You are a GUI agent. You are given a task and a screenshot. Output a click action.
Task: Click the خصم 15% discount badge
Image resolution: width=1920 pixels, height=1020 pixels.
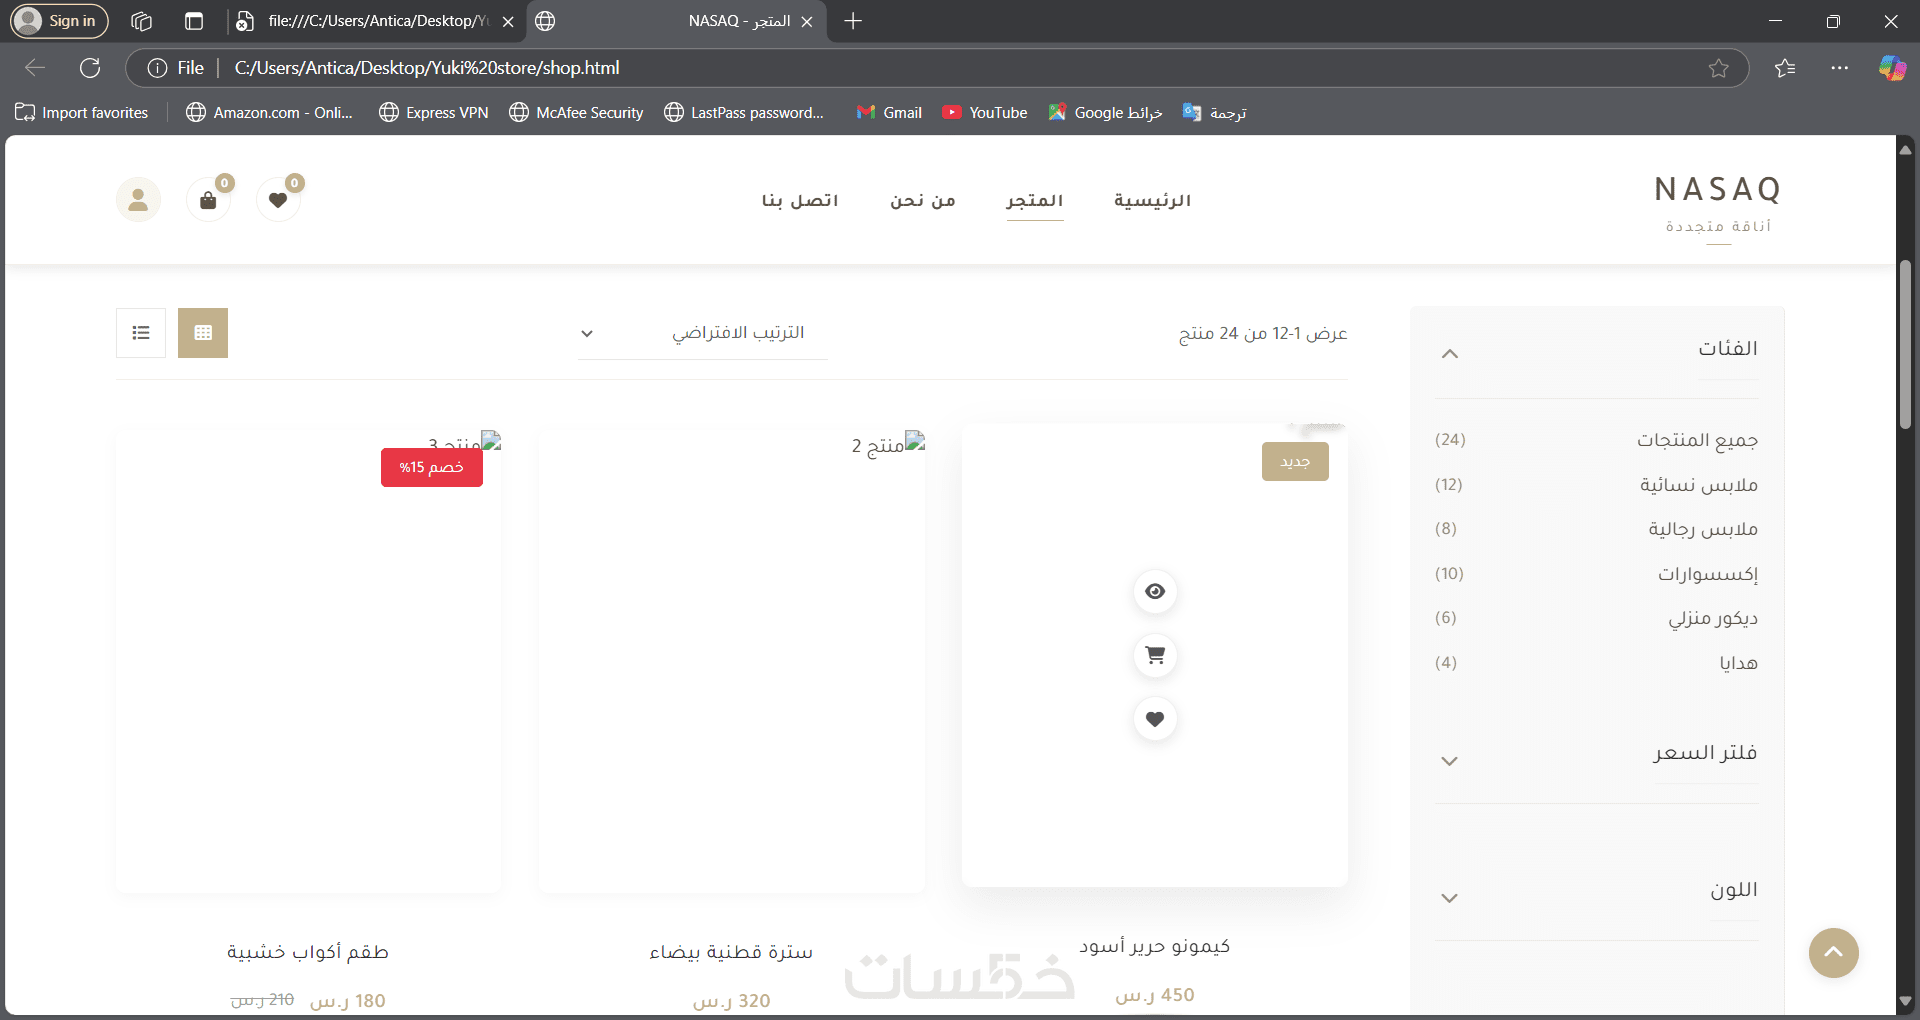pyautogui.click(x=432, y=467)
